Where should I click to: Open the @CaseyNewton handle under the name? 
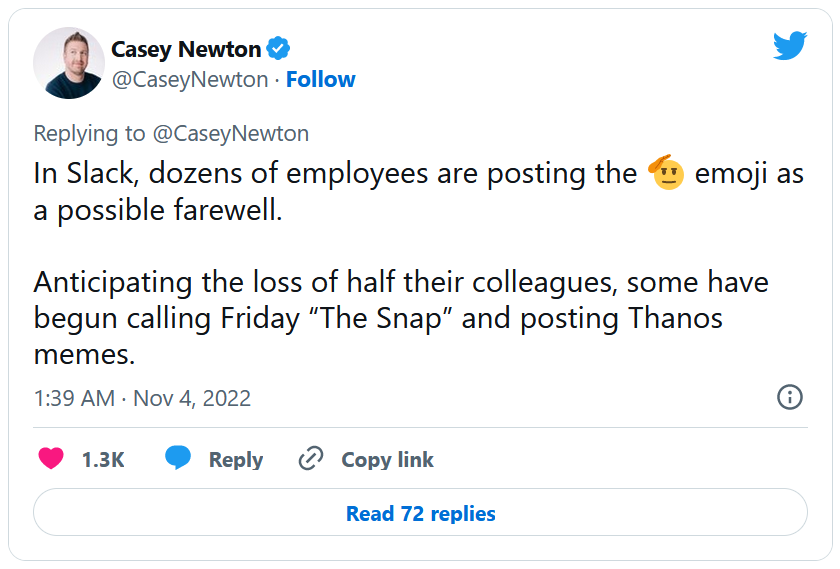point(190,80)
